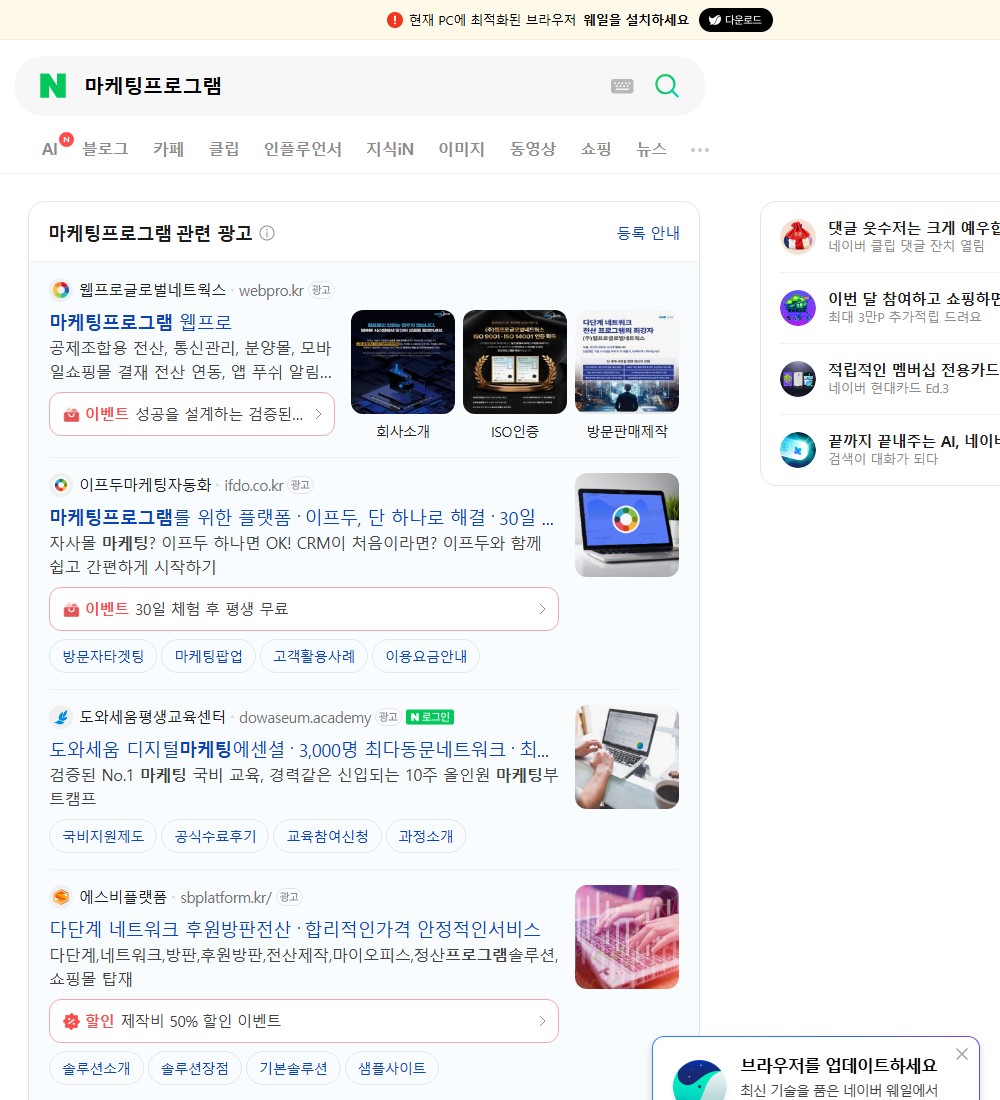Switch to the 카페 tab

point(168,149)
